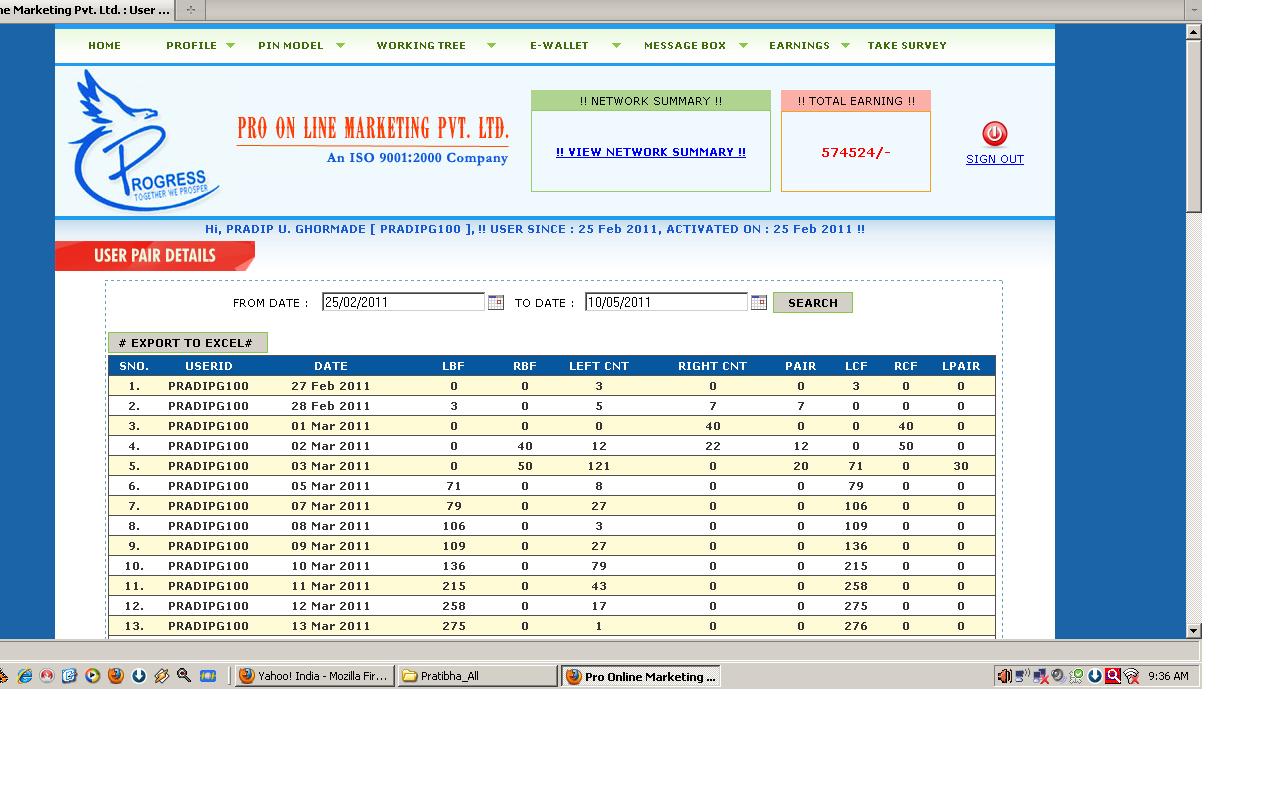This screenshot has width=1280, height=800.
Task: Click the date cell 13 Mar 2011
Action: point(331,626)
